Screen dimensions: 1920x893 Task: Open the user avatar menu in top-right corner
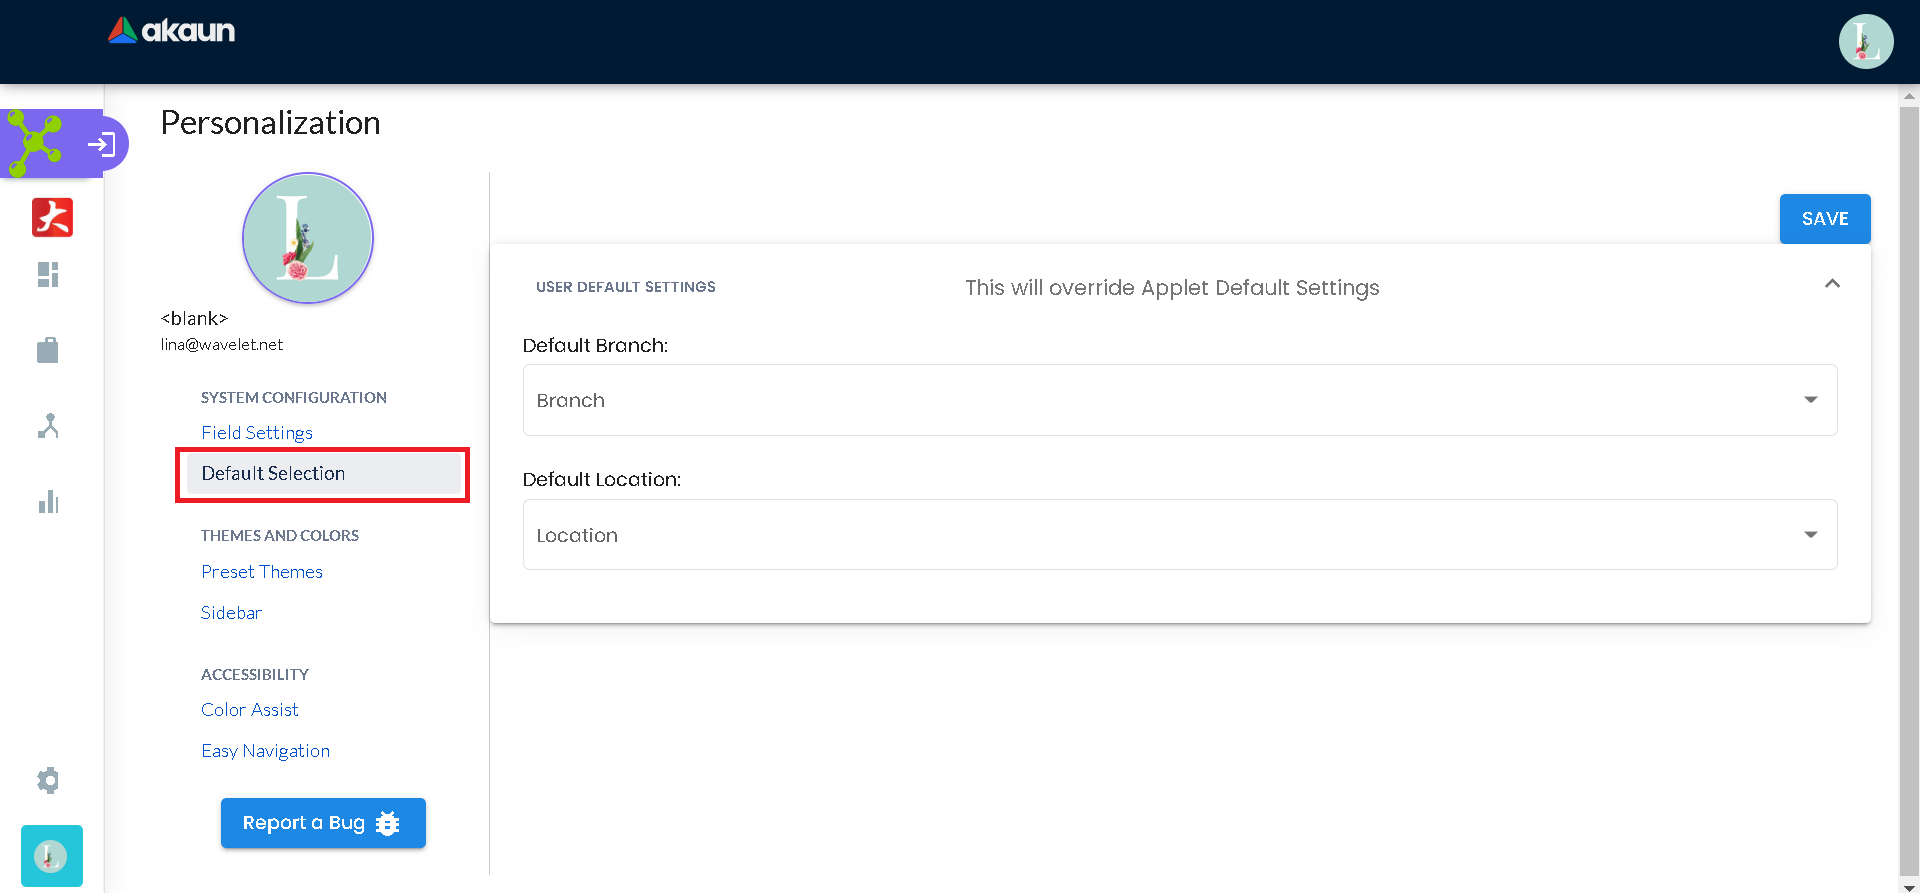click(1865, 42)
